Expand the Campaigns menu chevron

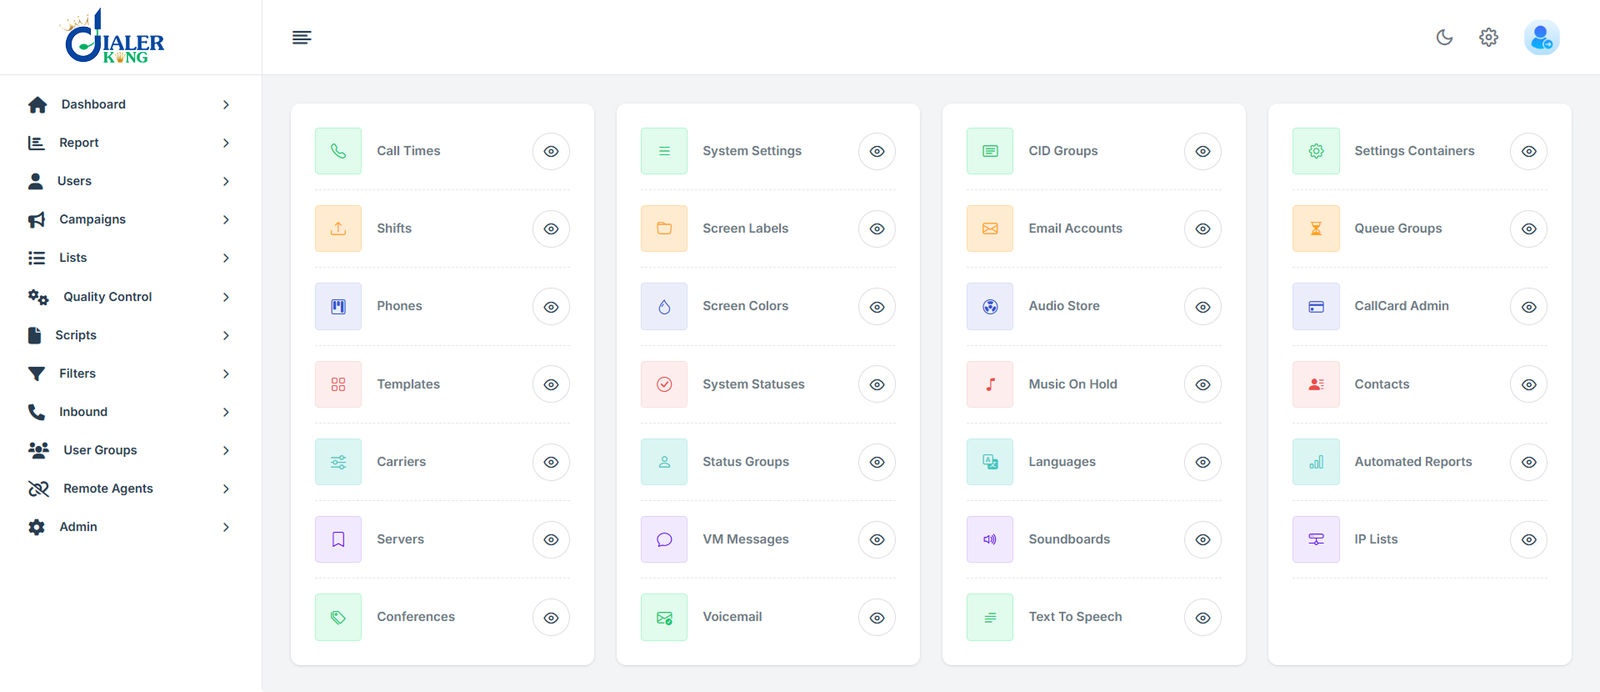click(226, 220)
